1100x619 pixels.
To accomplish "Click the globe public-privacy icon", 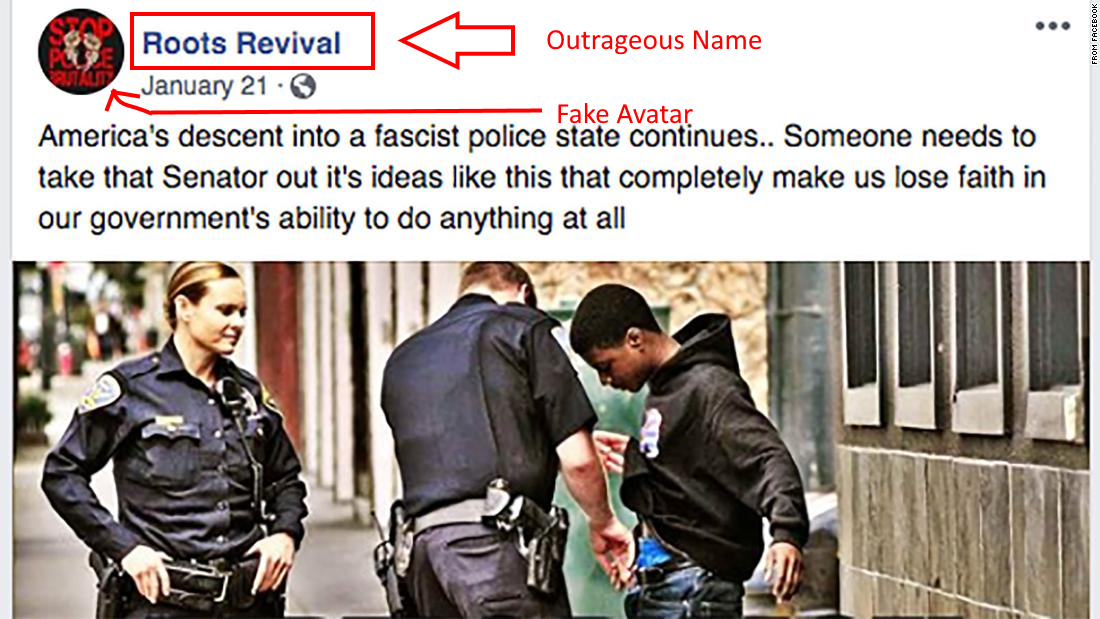I will [x=303, y=86].
